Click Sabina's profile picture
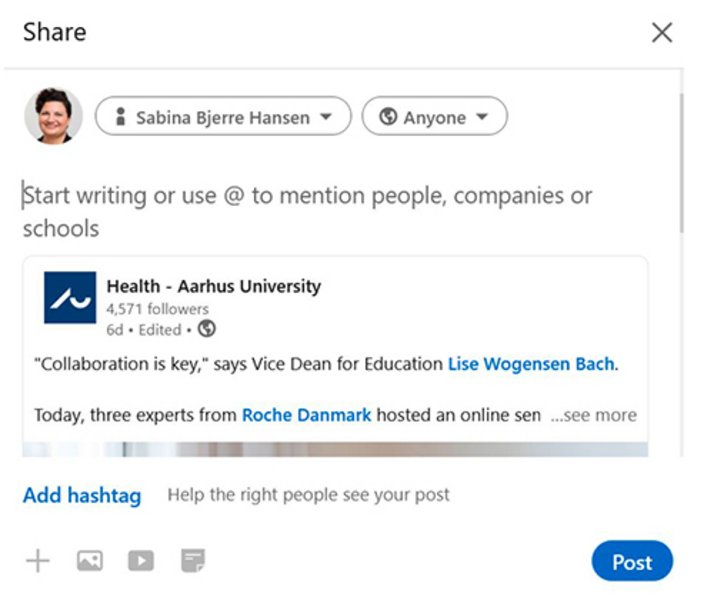Viewport: 714px width, 600px height. tap(53, 117)
